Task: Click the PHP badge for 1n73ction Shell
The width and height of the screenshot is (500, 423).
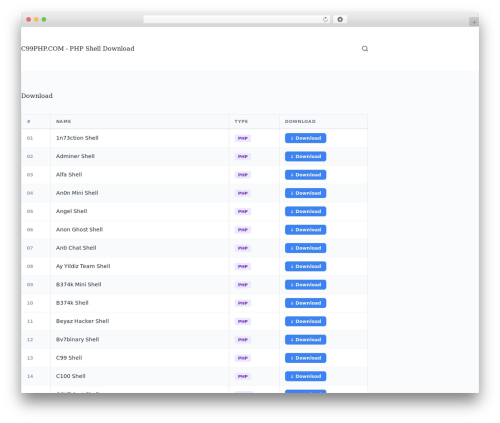Action: pos(243,138)
